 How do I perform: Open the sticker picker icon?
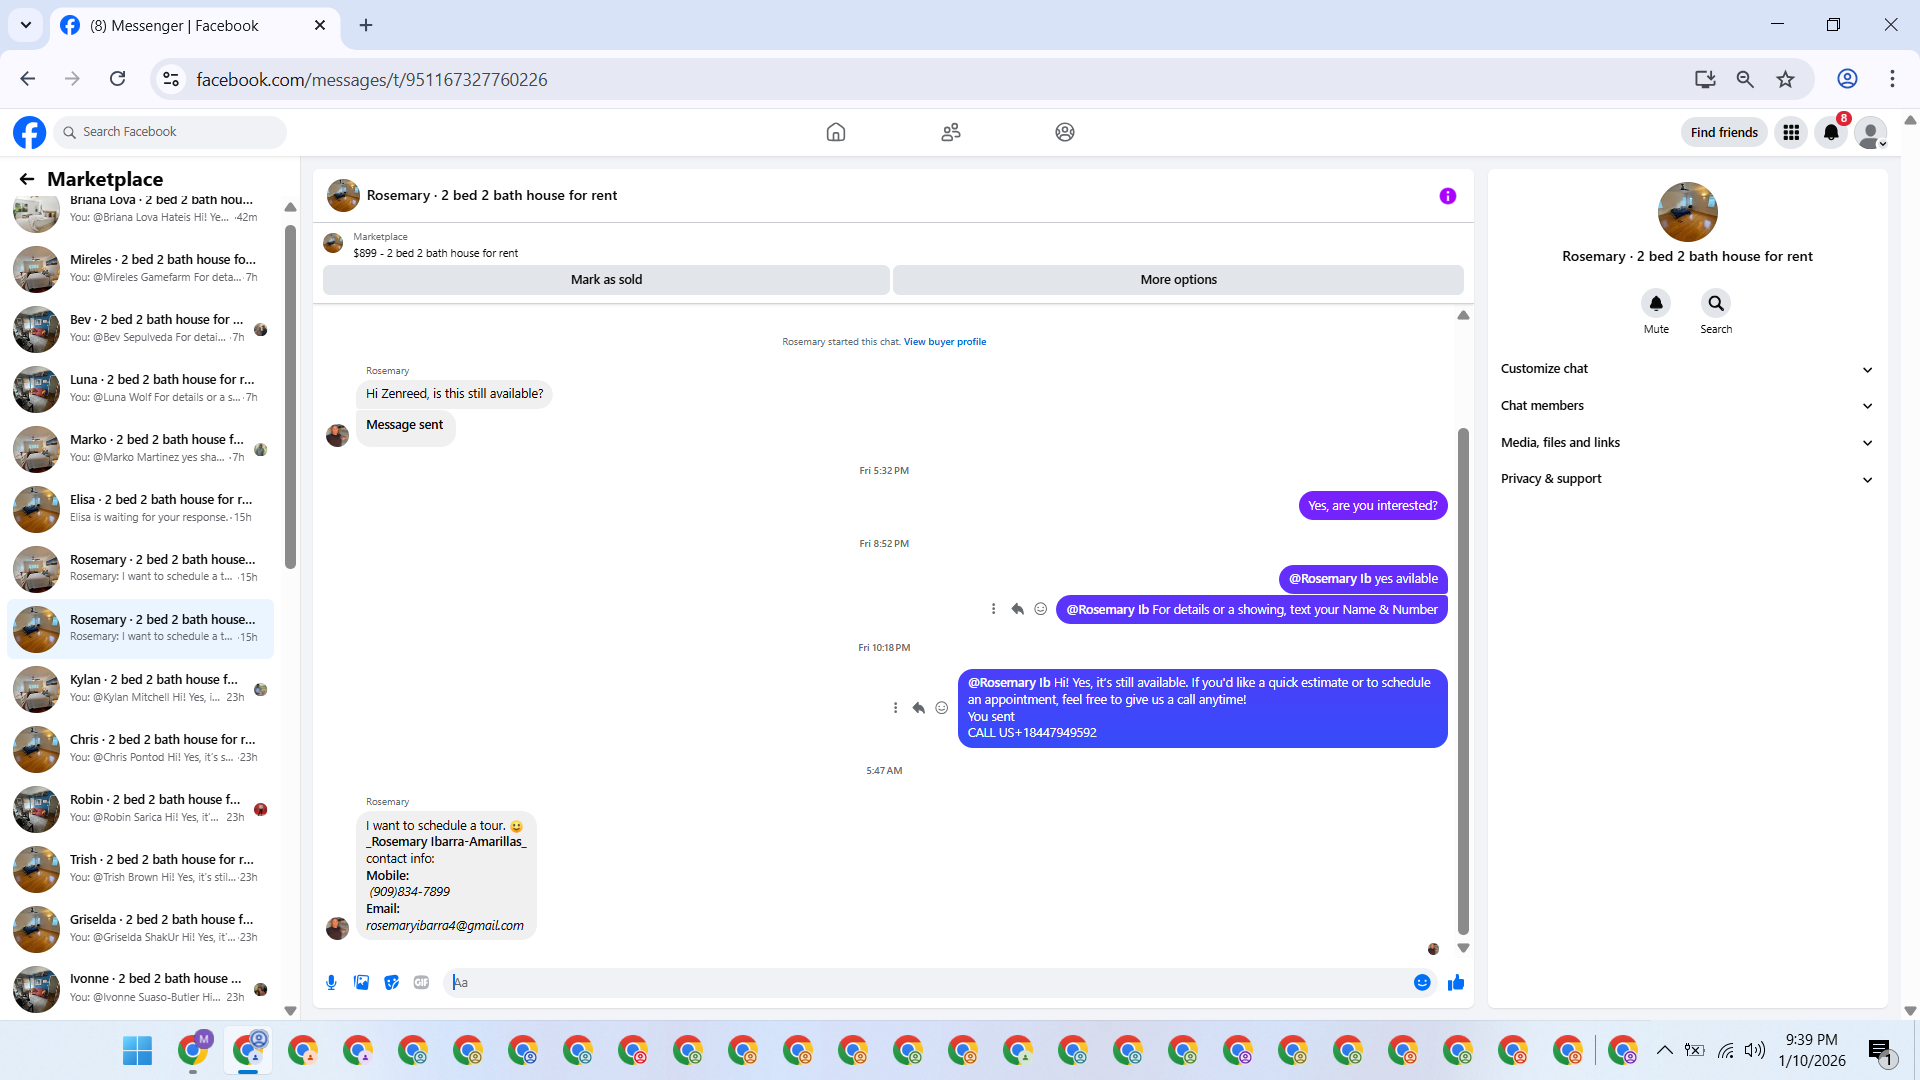[392, 983]
